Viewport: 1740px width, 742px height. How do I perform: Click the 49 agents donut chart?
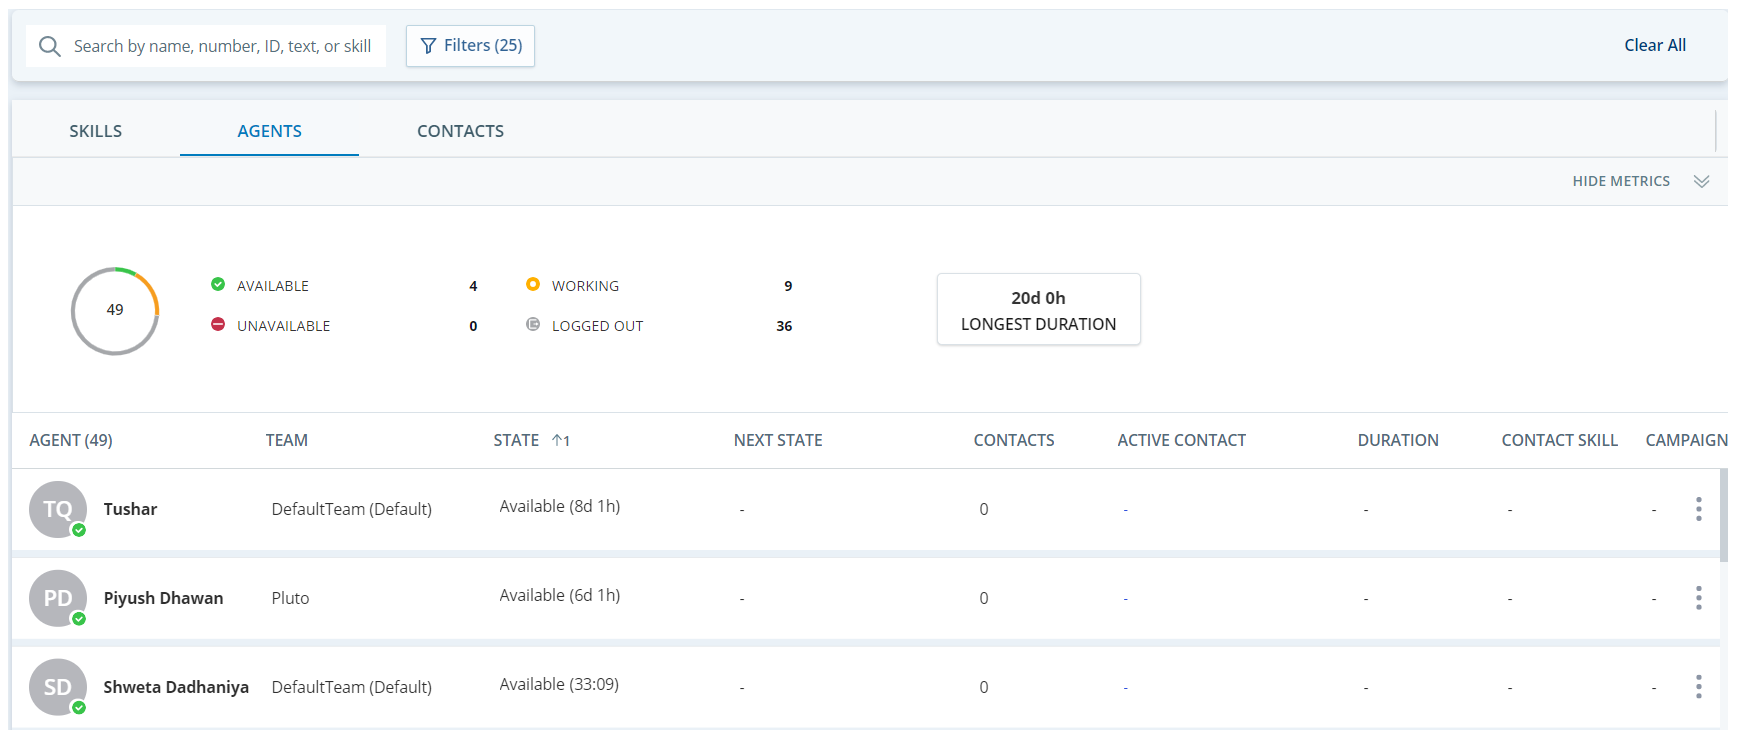115,310
